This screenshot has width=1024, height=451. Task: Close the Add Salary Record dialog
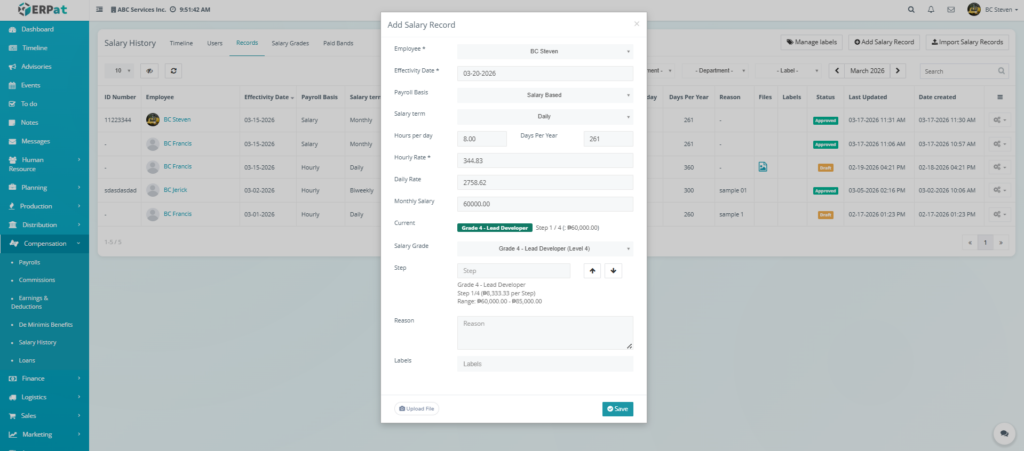tap(636, 23)
